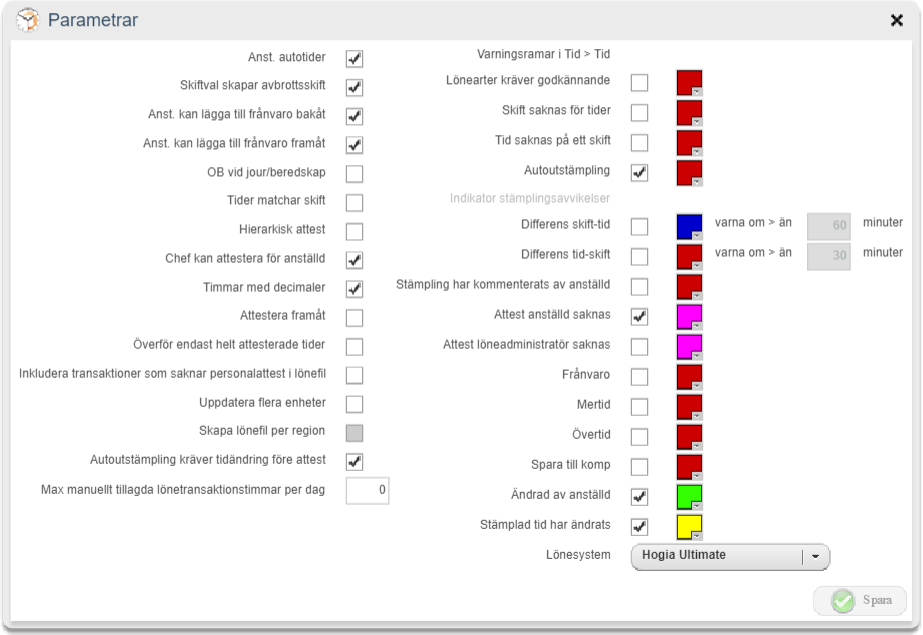Change color for Tid saknas på ett skift
Screen dimensions: 923x635
click(x=689, y=143)
